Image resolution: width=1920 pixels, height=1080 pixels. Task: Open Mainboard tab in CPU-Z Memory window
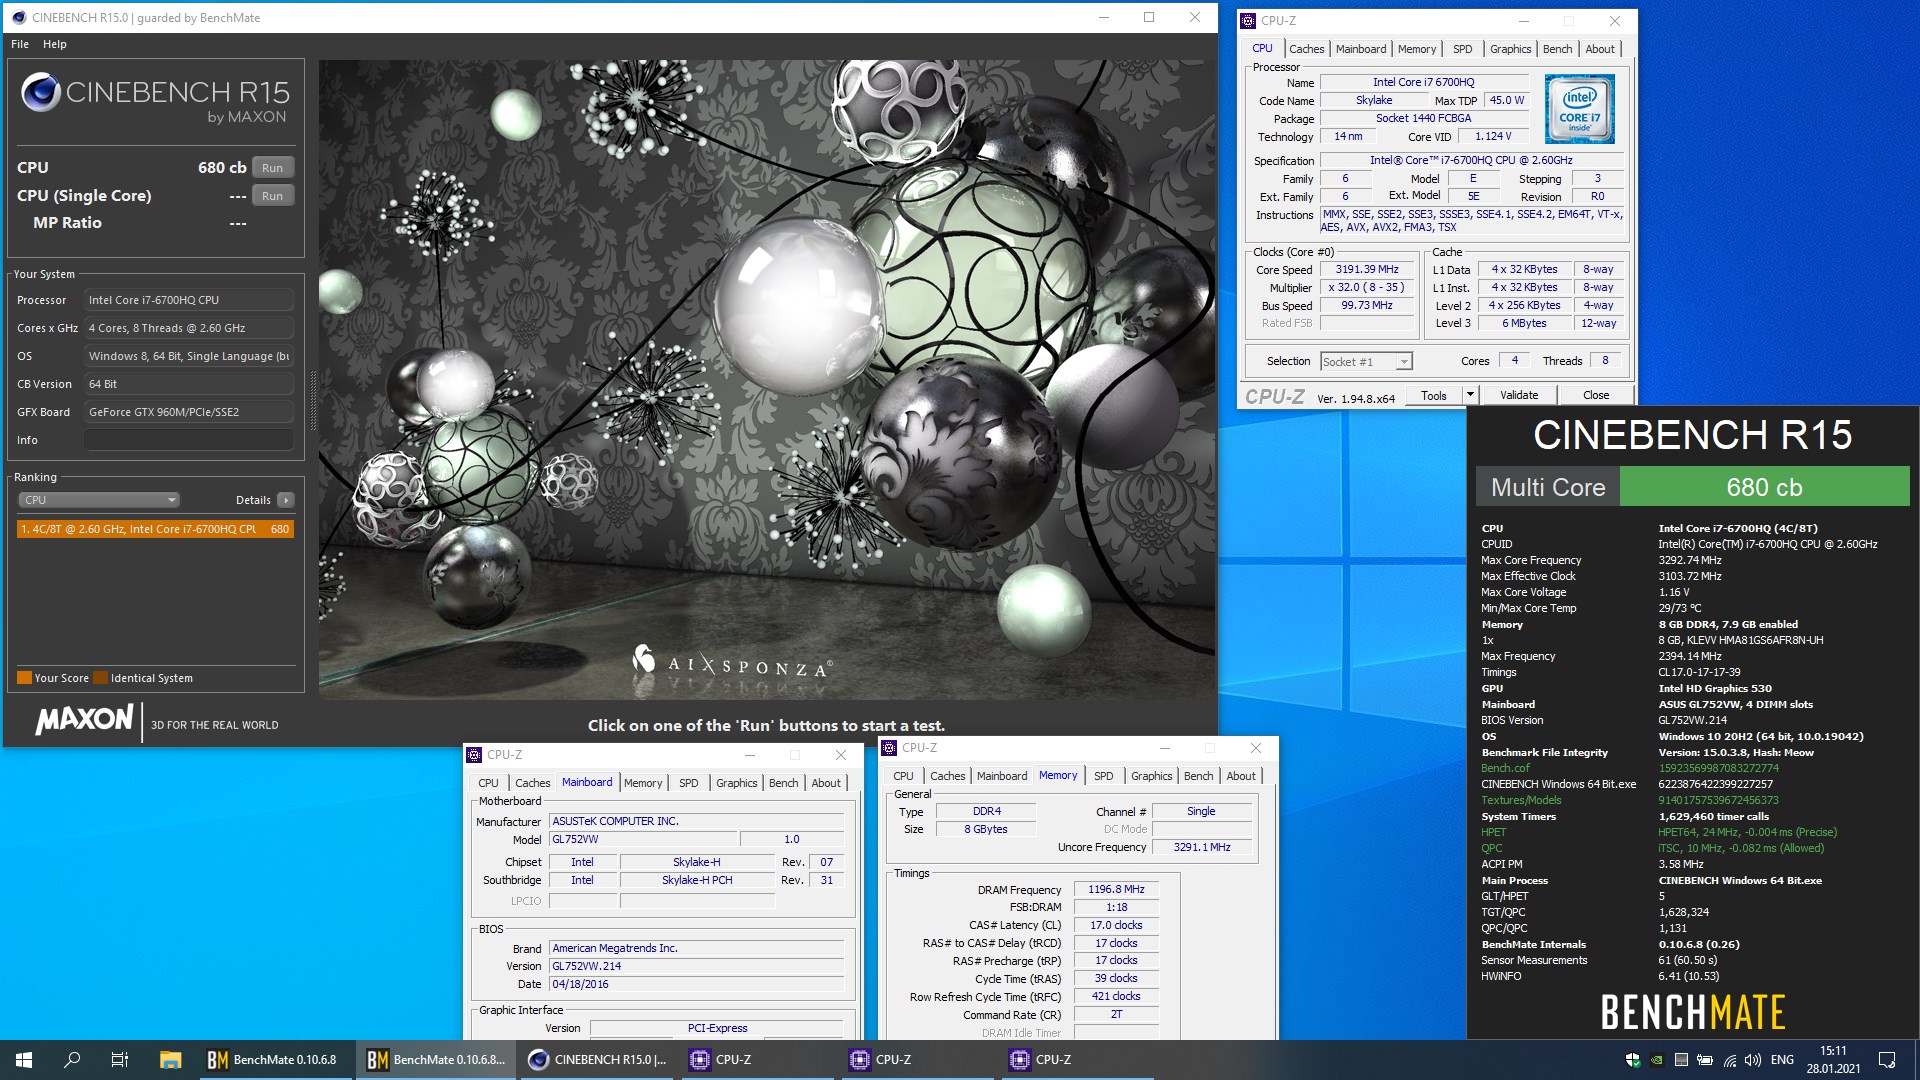coord(1002,776)
